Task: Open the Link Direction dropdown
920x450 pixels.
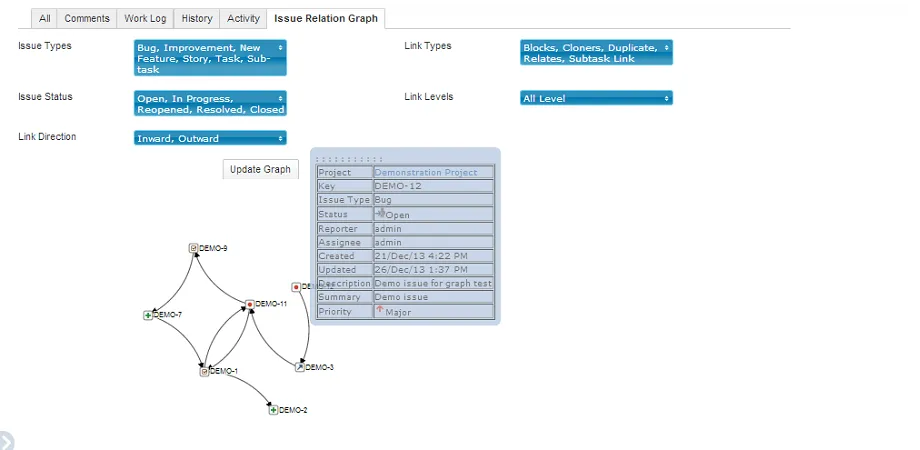Action: pos(210,138)
